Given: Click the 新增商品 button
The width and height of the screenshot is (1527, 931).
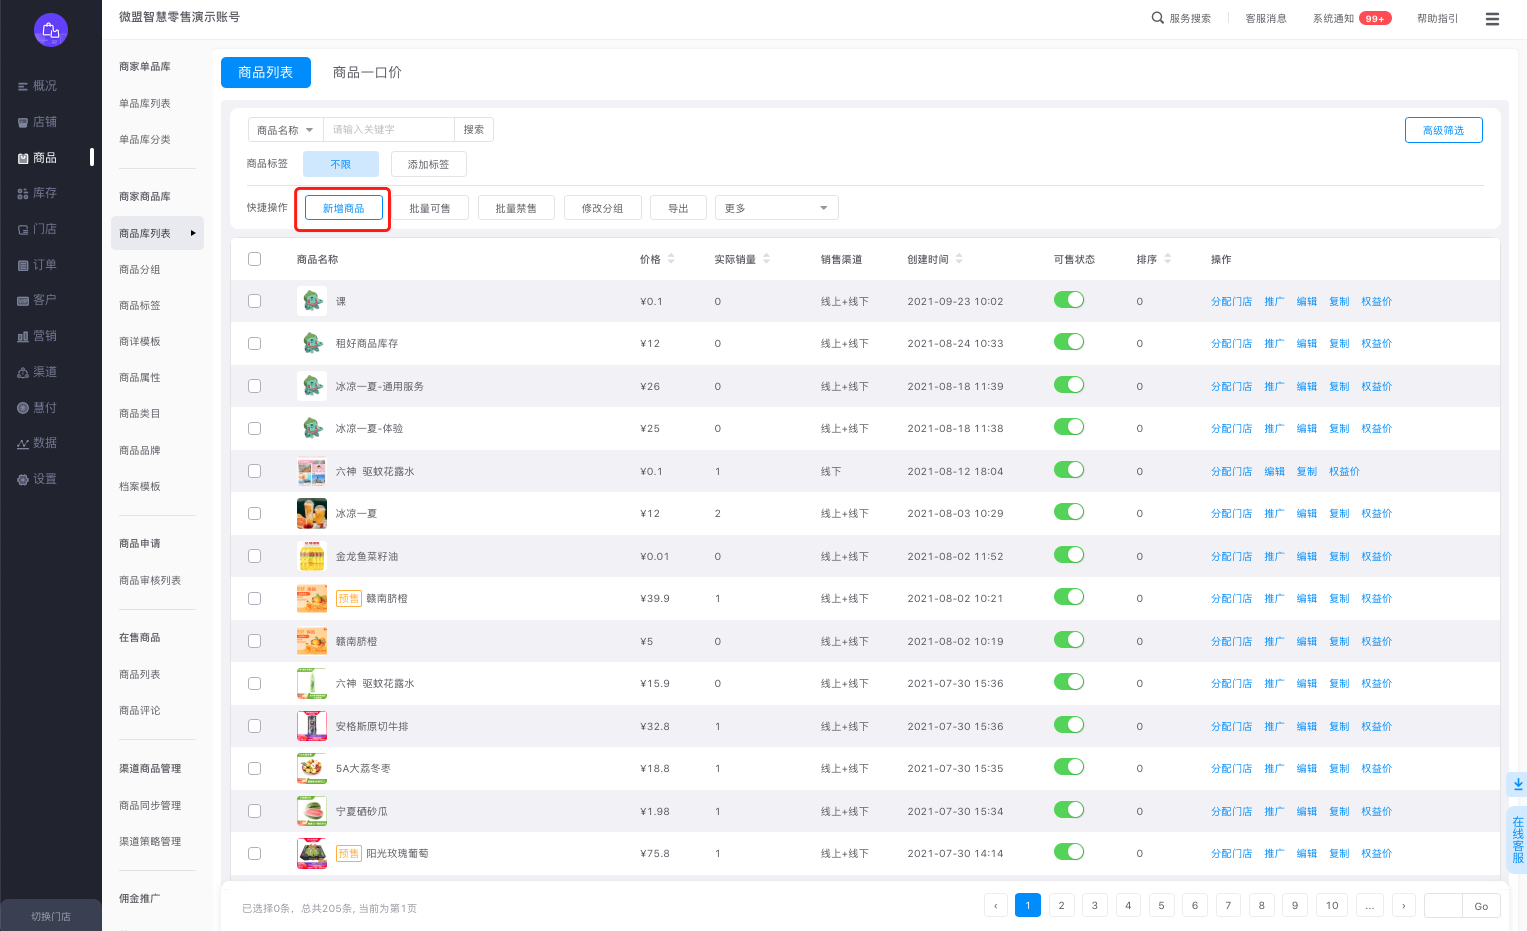Looking at the screenshot, I should pyautogui.click(x=343, y=208).
